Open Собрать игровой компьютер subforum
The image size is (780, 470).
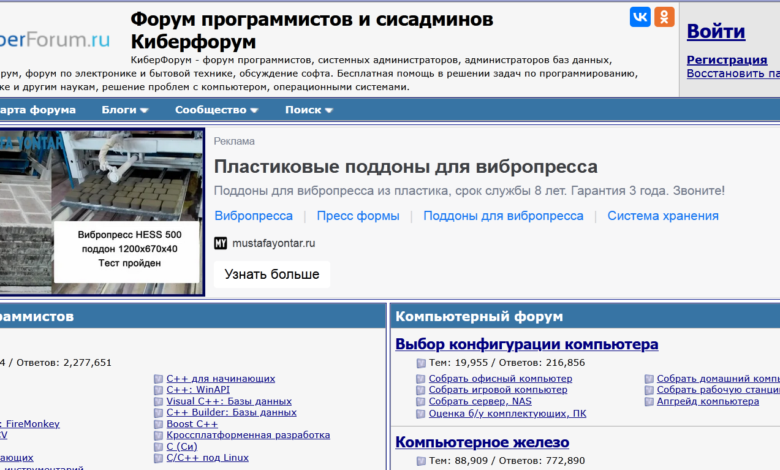click(498, 390)
